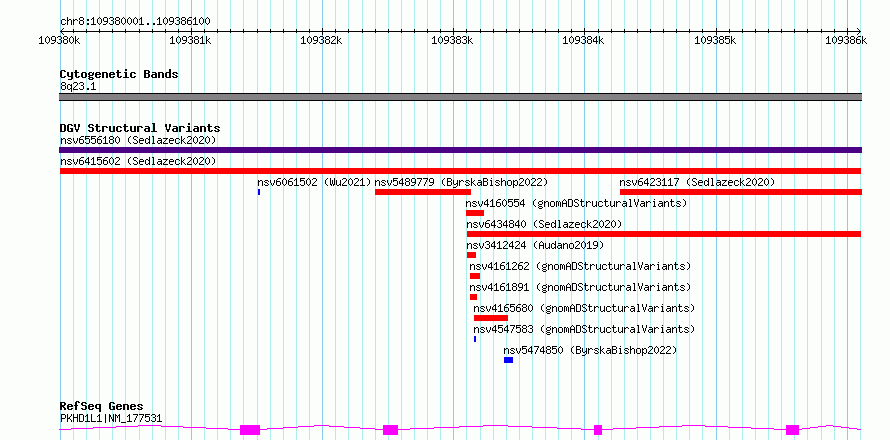890x440 pixels.
Task: Click the 109385k ruler tick label
Action: (x=715, y=40)
